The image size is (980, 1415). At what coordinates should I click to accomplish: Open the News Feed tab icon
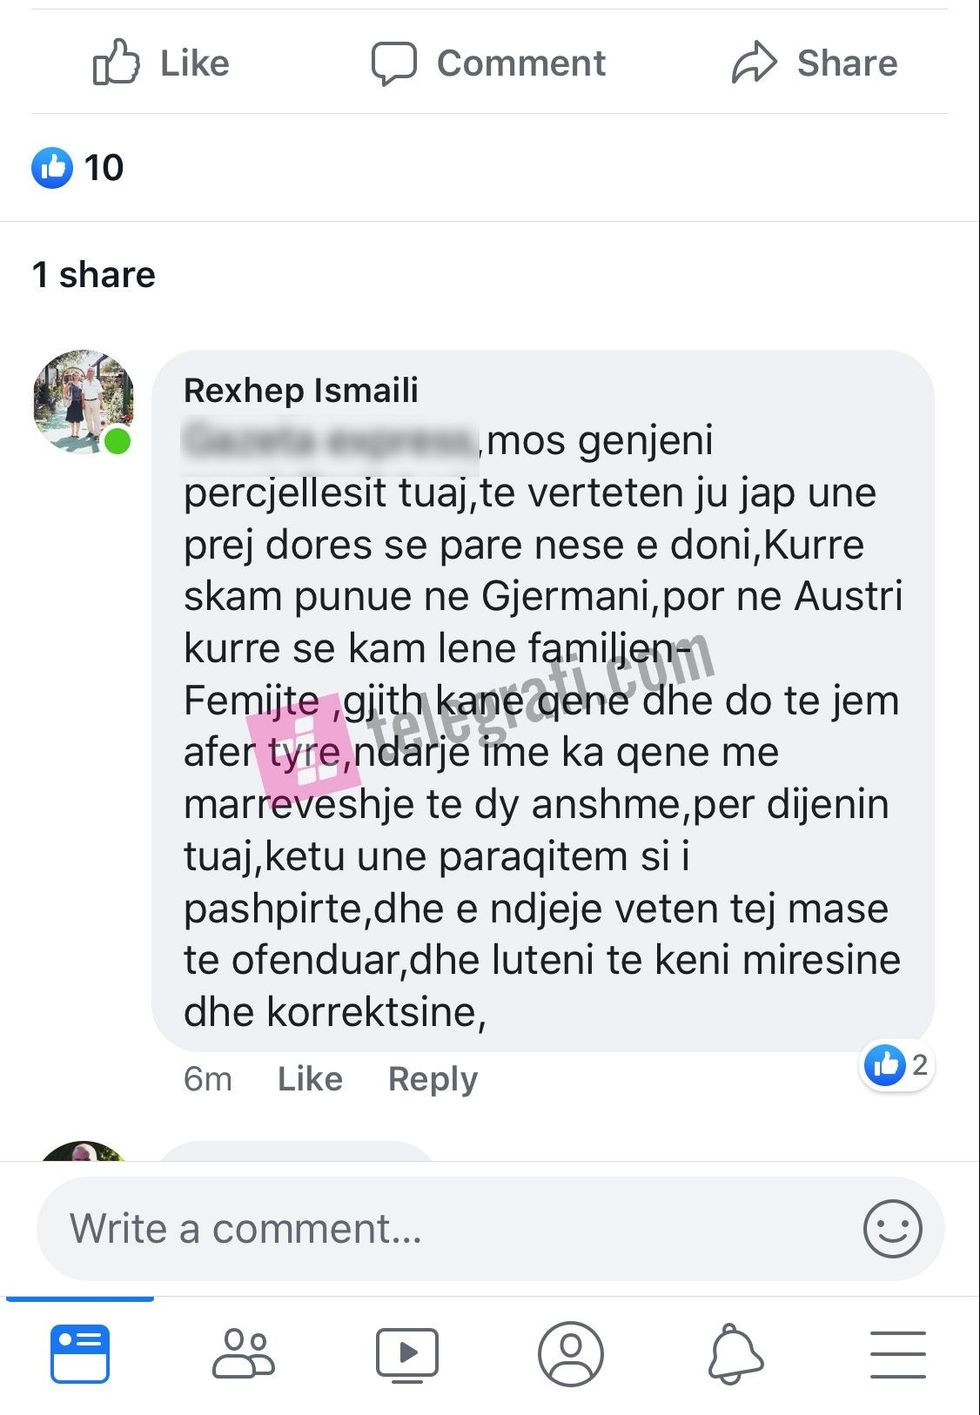click(x=80, y=1354)
